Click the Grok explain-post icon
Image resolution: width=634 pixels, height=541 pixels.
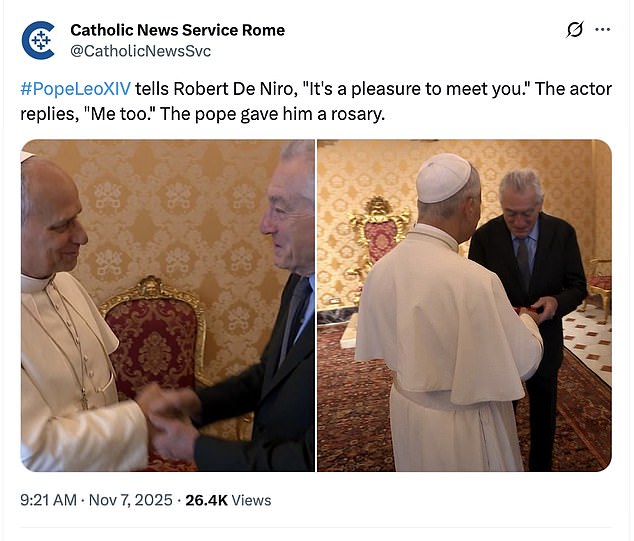click(x=574, y=30)
